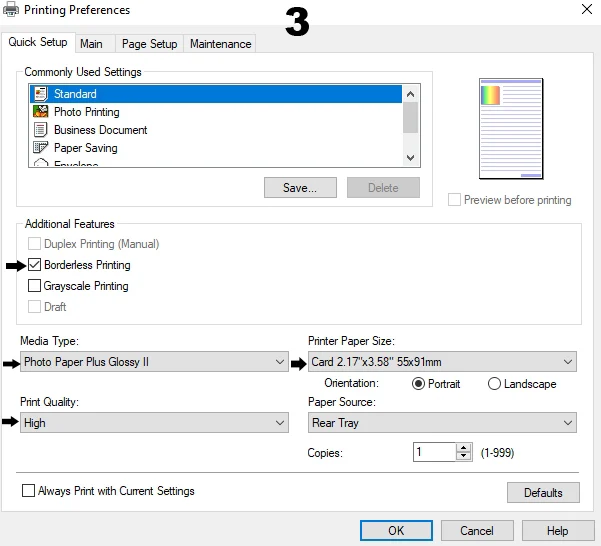
Task: Click the Photo Printing preset icon
Action: (x=41, y=111)
